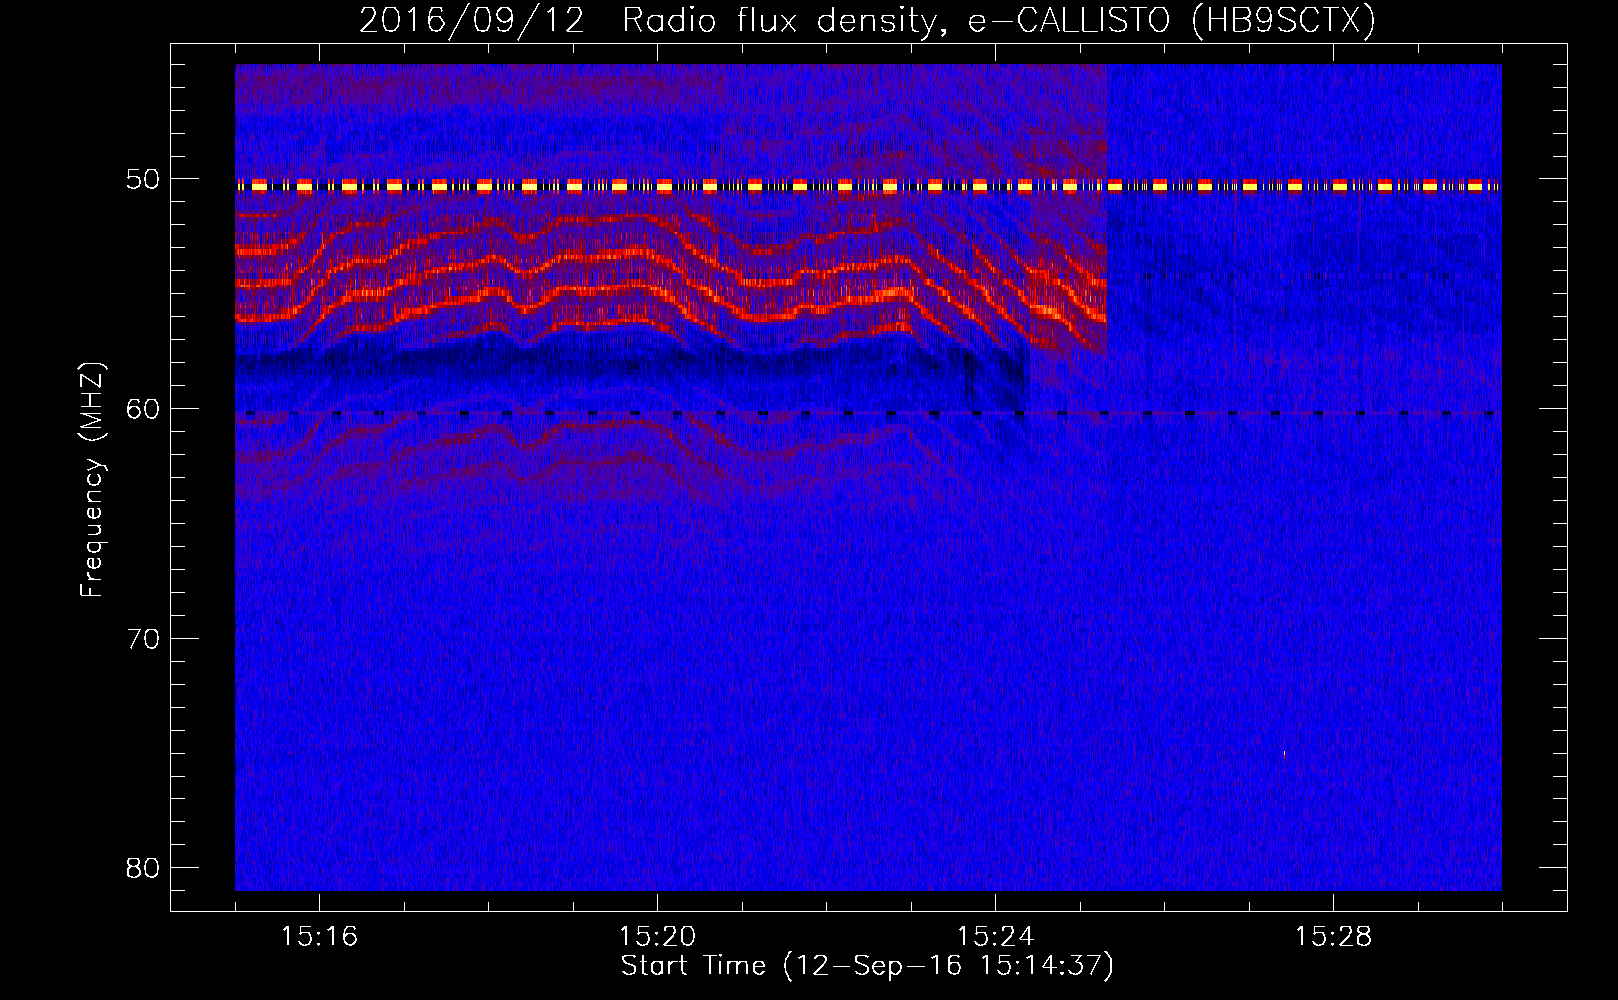Click the '15:16' time tick label
The image size is (1618, 1000).
click(x=319, y=937)
